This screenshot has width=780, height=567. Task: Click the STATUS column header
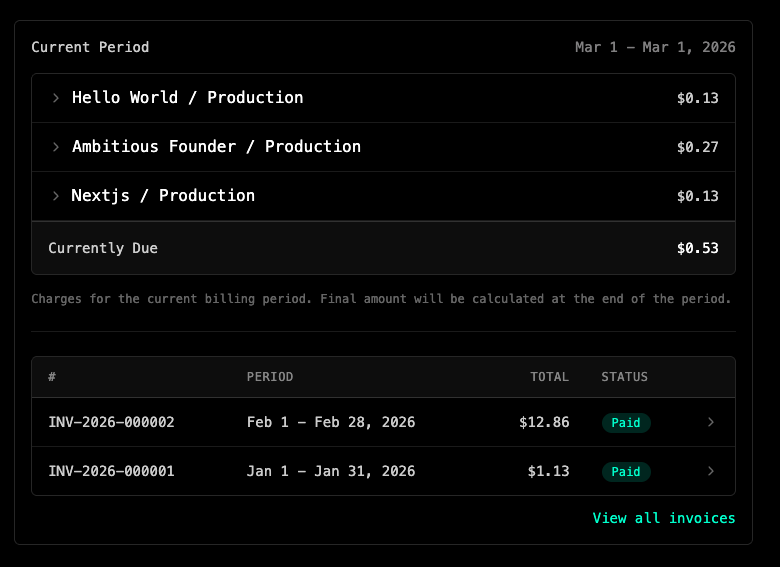(624, 377)
